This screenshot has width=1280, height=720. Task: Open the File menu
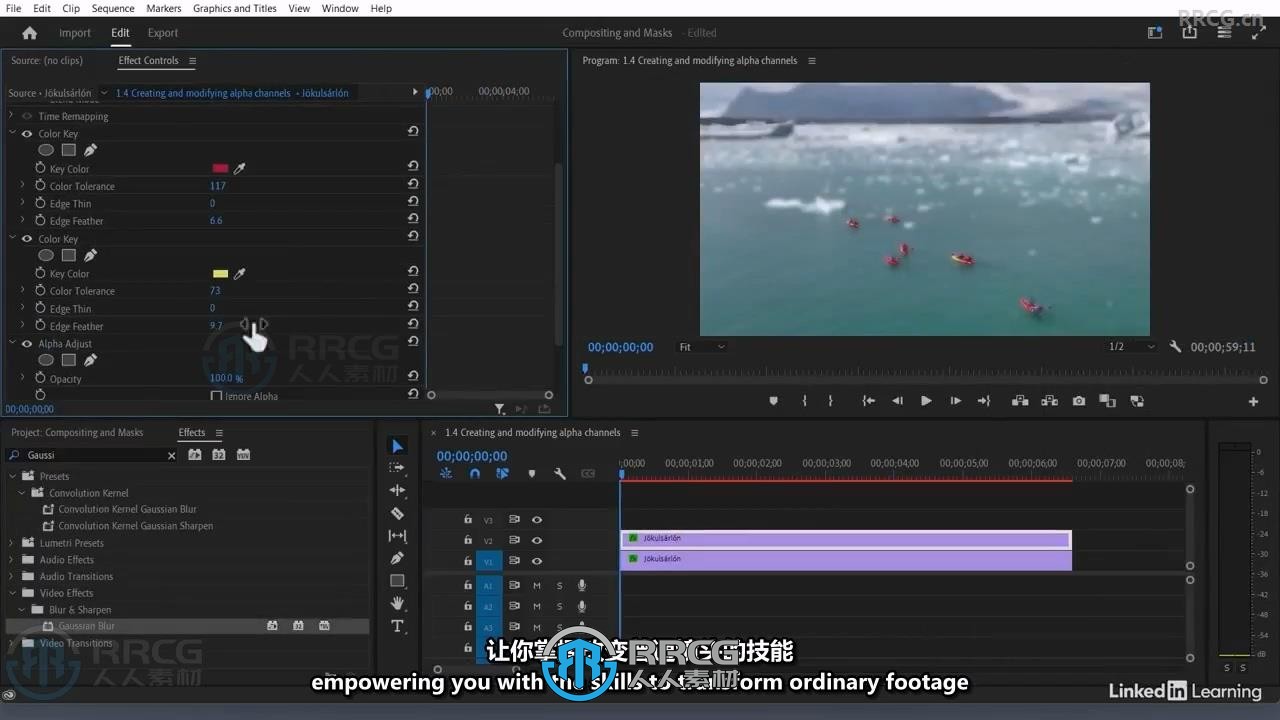14,8
